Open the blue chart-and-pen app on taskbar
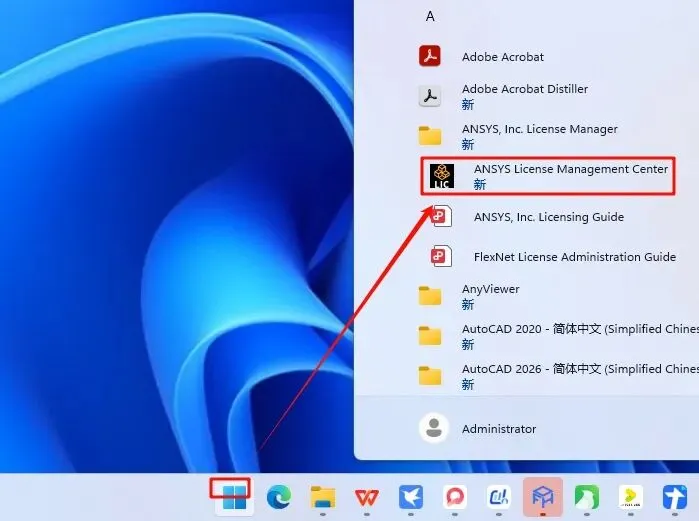 click(499, 497)
